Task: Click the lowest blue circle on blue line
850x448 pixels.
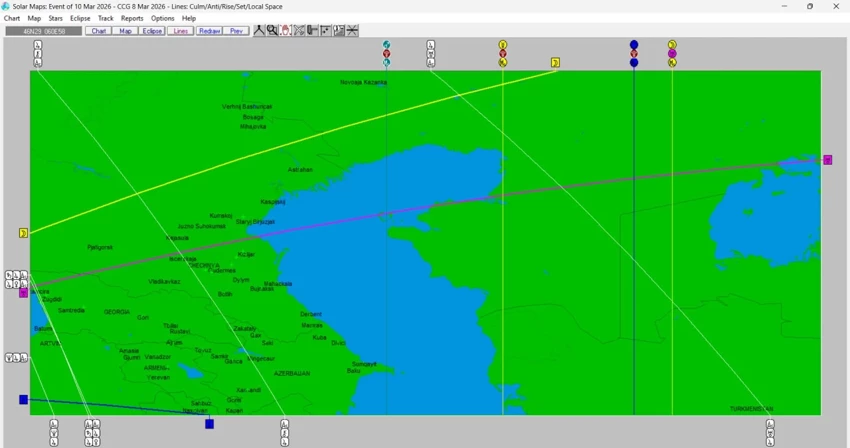Action: pyautogui.click(x=634, y=63)
